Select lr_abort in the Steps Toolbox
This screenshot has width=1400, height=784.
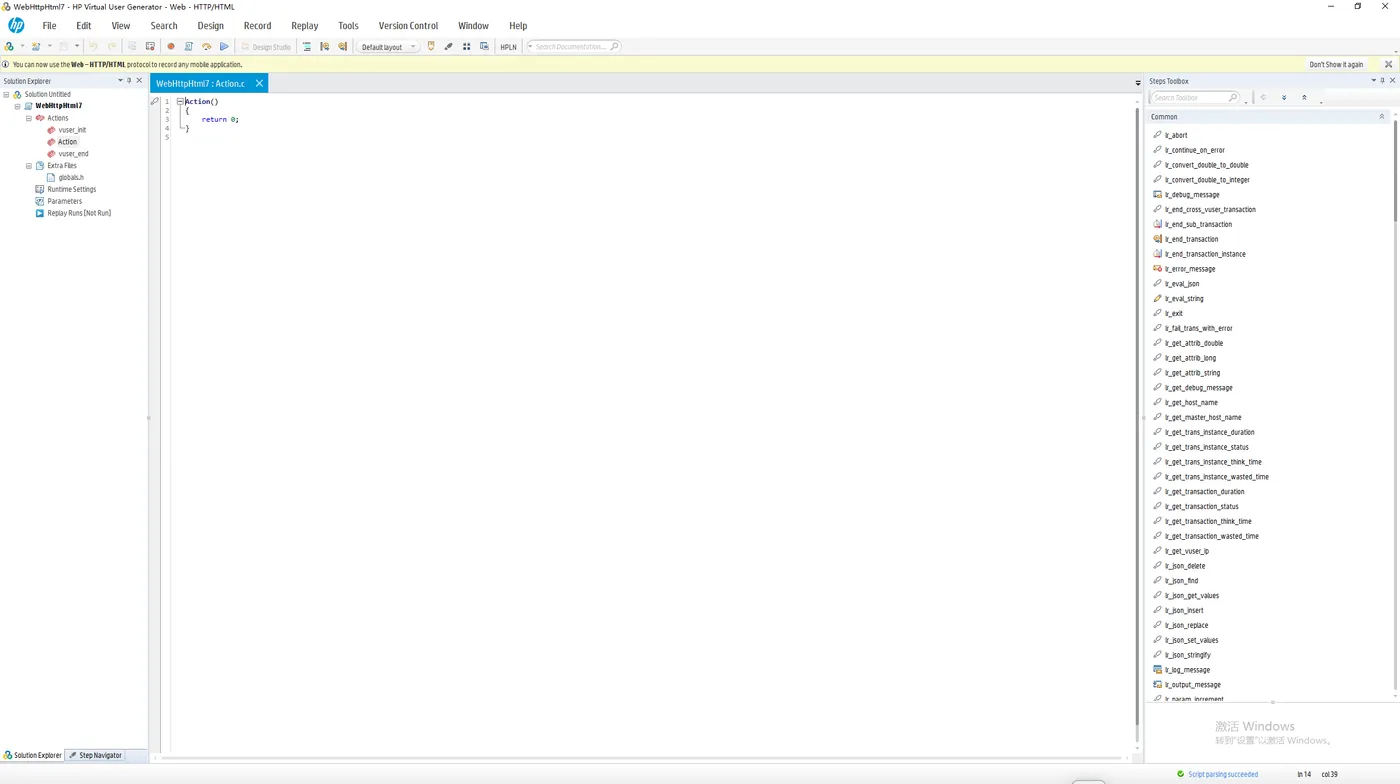click(x=1176, y=135)
